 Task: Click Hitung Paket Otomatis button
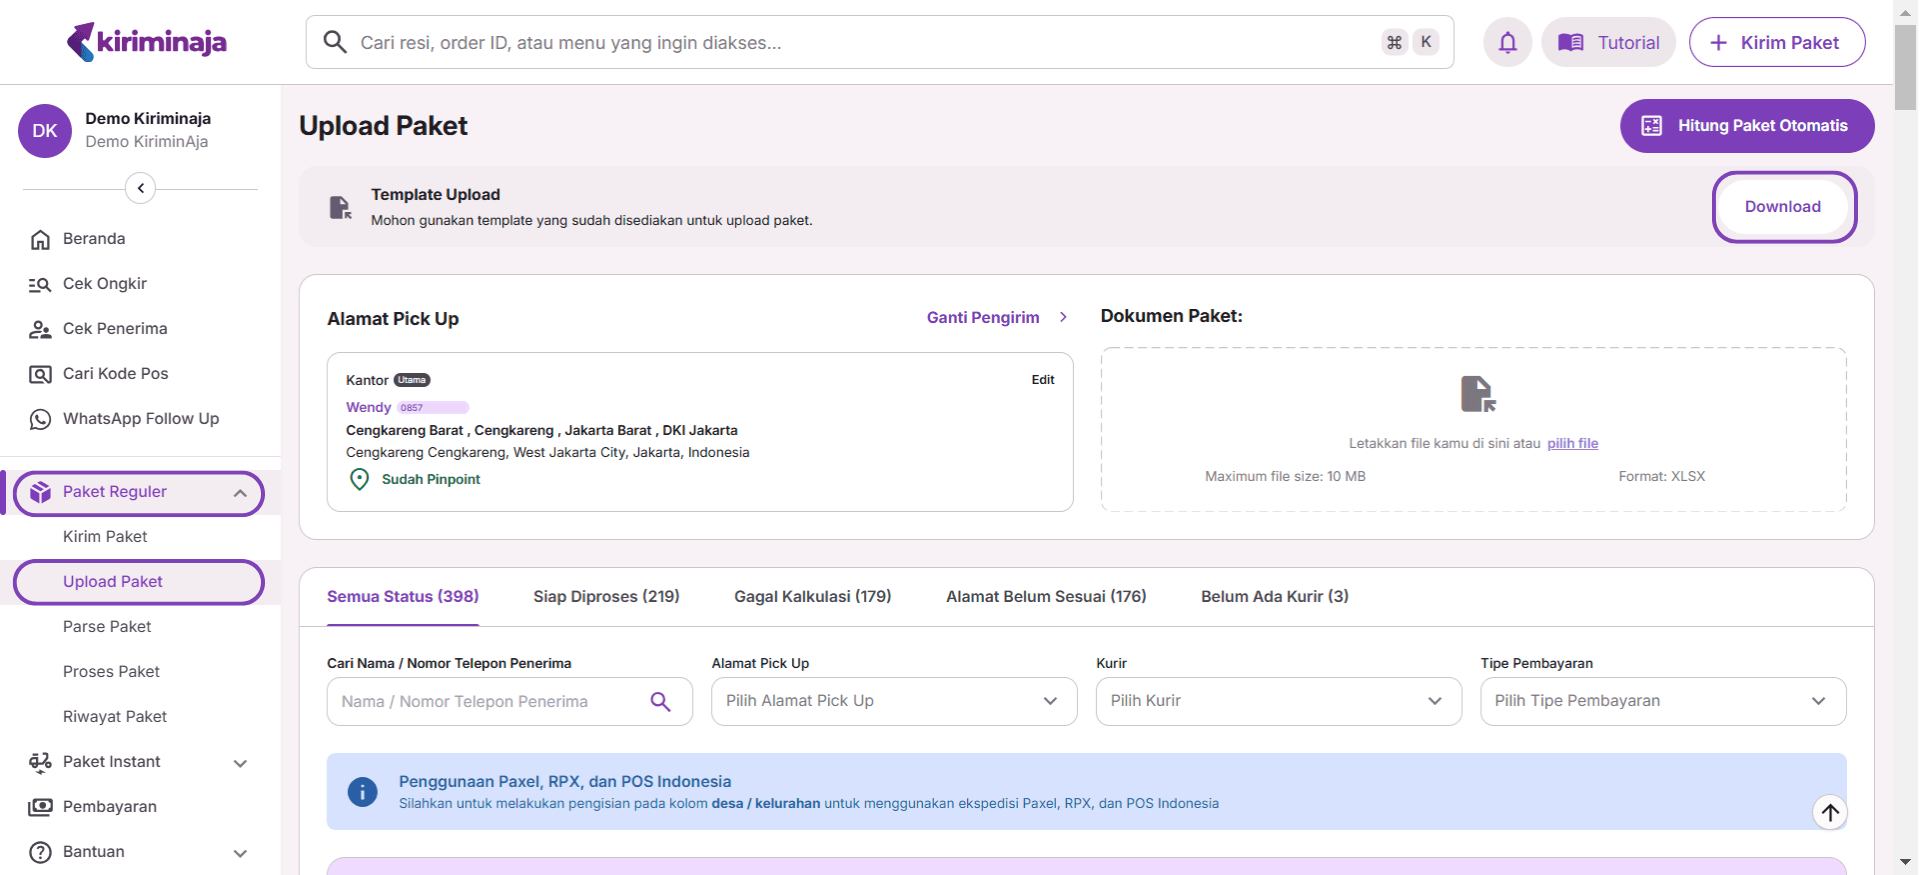[x=1746, y=126]
